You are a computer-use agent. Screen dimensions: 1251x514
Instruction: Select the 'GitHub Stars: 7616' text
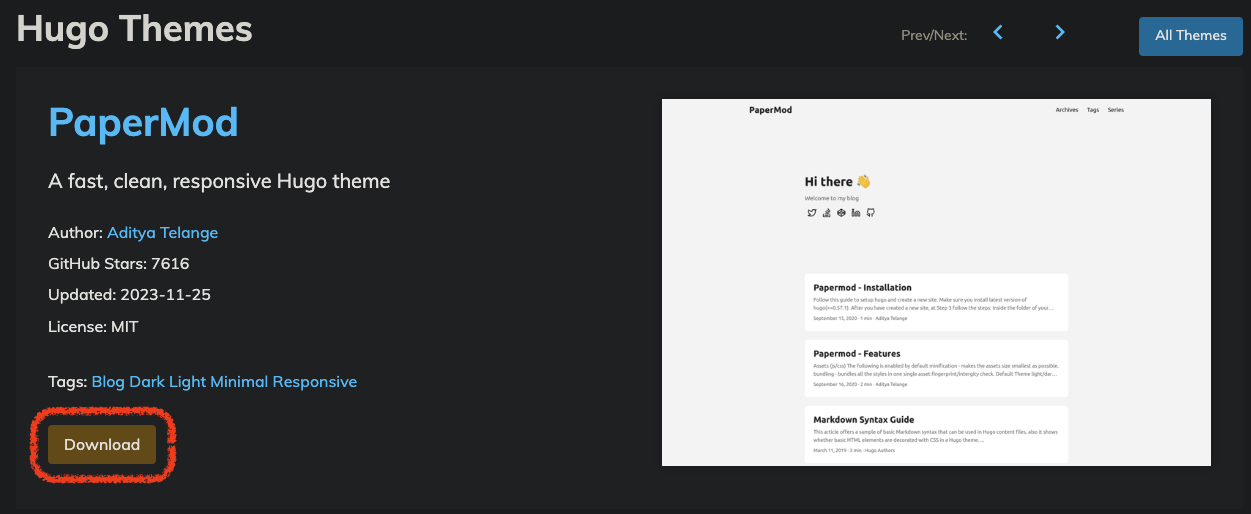pyautogui.click(x=119, y=264)
